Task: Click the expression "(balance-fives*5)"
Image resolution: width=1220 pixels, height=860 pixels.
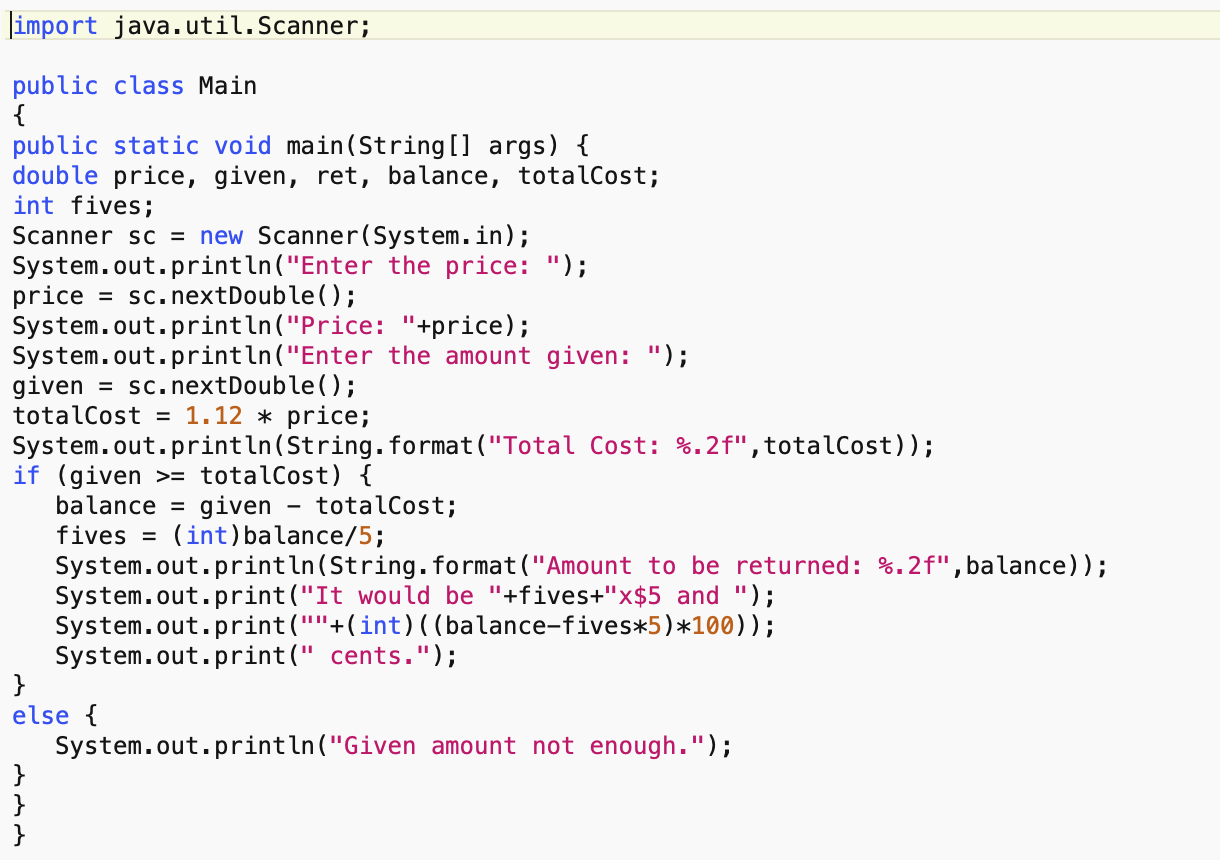Action: [x=553, y=626]
